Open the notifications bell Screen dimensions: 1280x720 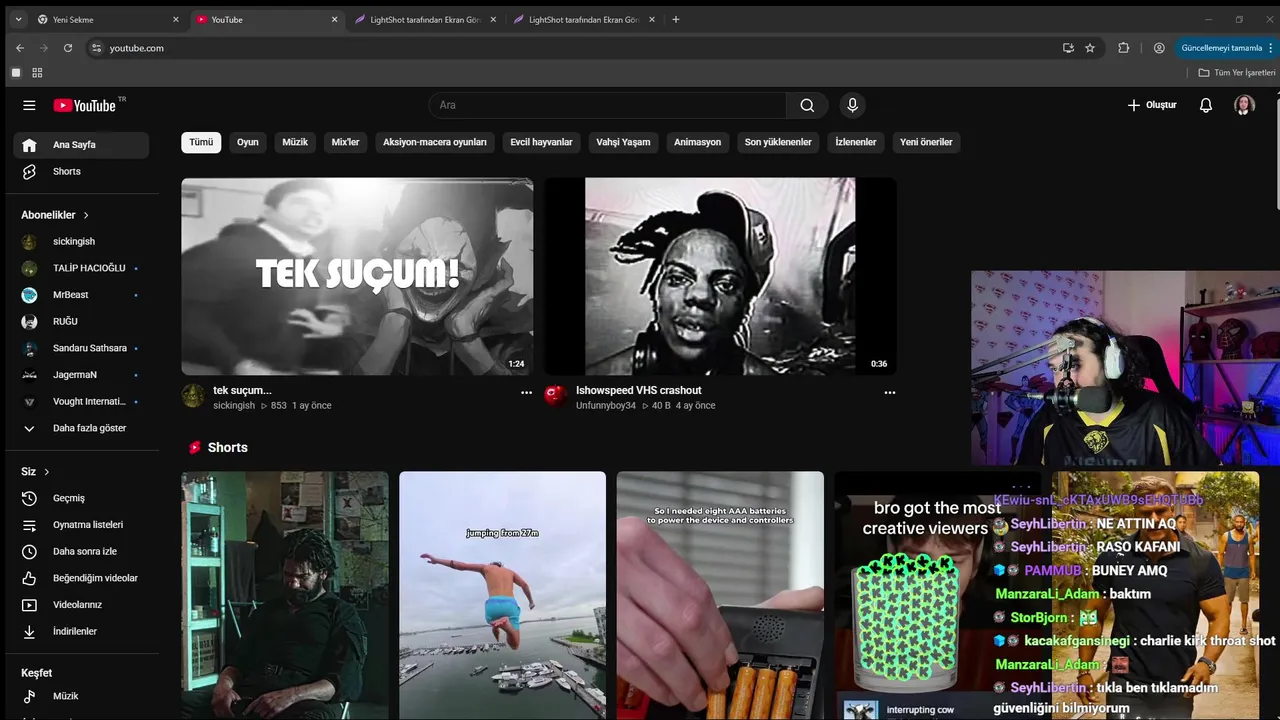1206,105
